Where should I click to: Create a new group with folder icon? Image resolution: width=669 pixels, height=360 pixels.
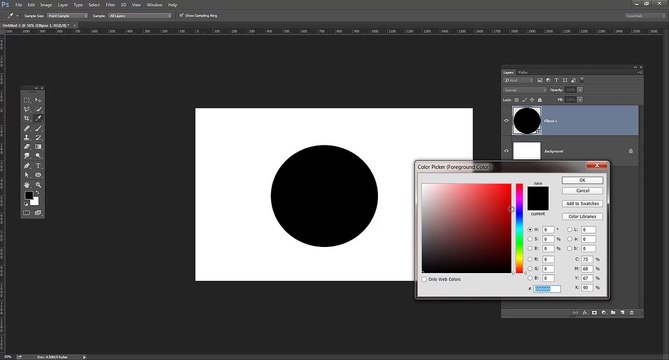tap(613, 313)
